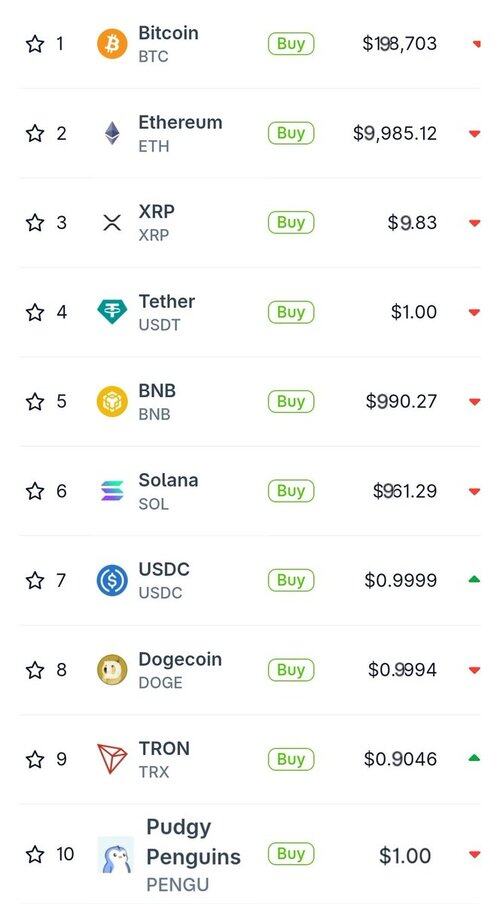Click the Bitcoin logo icon

coord(112,44)
